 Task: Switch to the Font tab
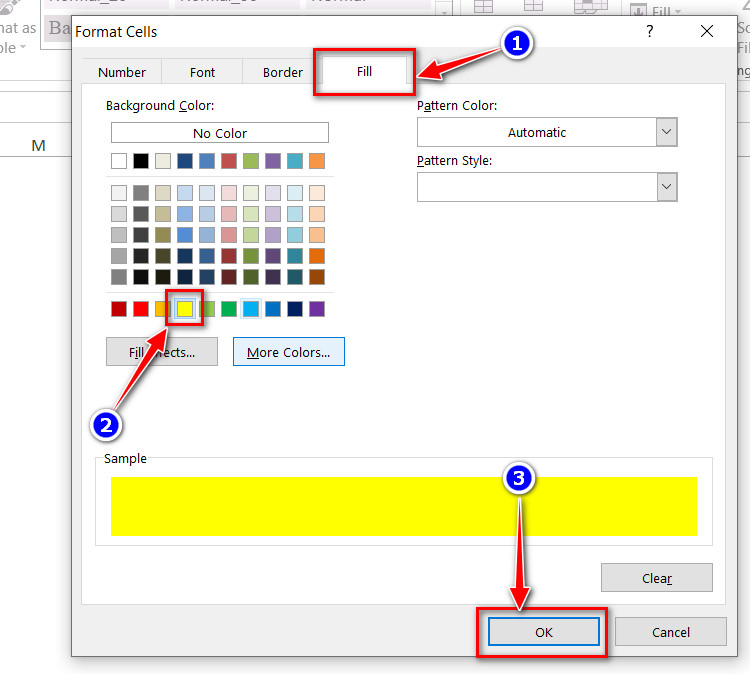coord(202,72)
